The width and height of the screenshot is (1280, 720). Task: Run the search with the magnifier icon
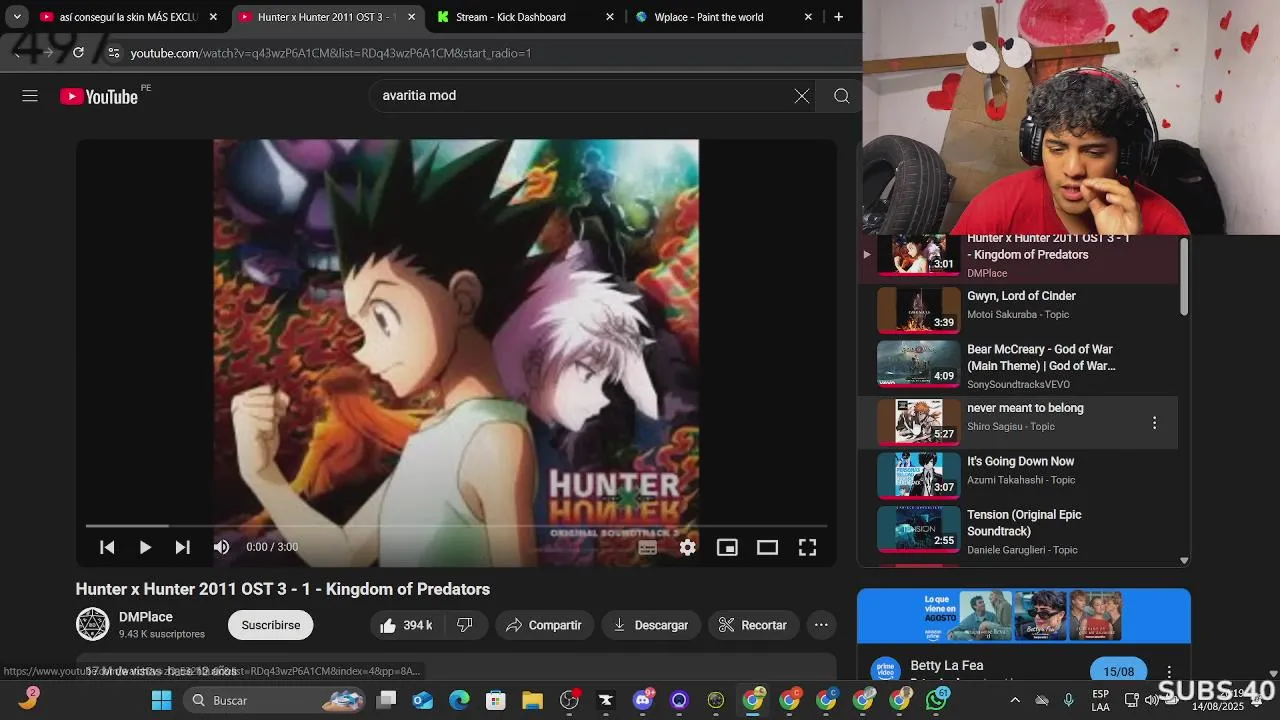point(841,96)
